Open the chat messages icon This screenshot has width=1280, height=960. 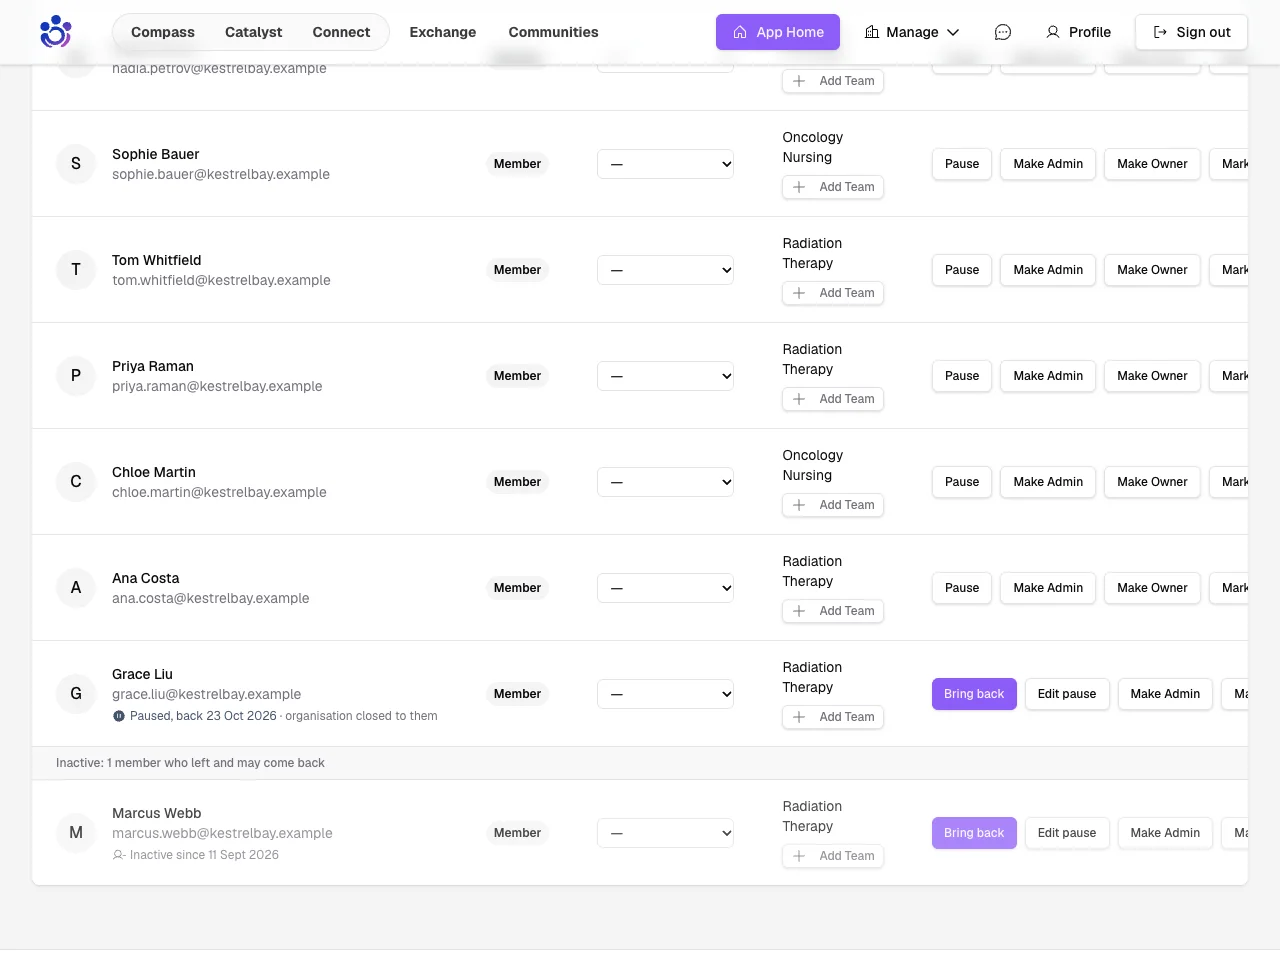point(1003,32)
